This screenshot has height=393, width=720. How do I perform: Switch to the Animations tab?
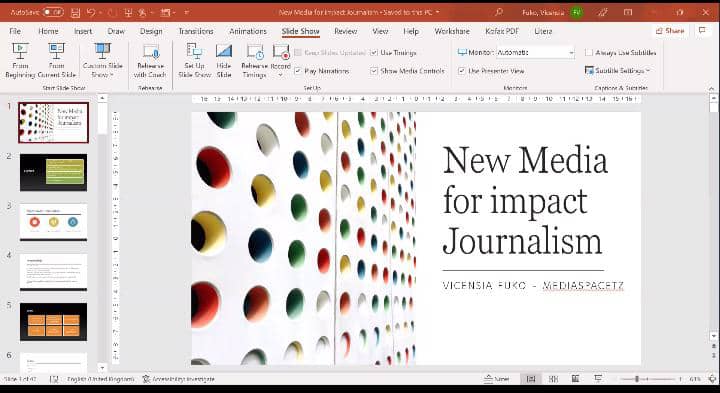pos(248,31)
